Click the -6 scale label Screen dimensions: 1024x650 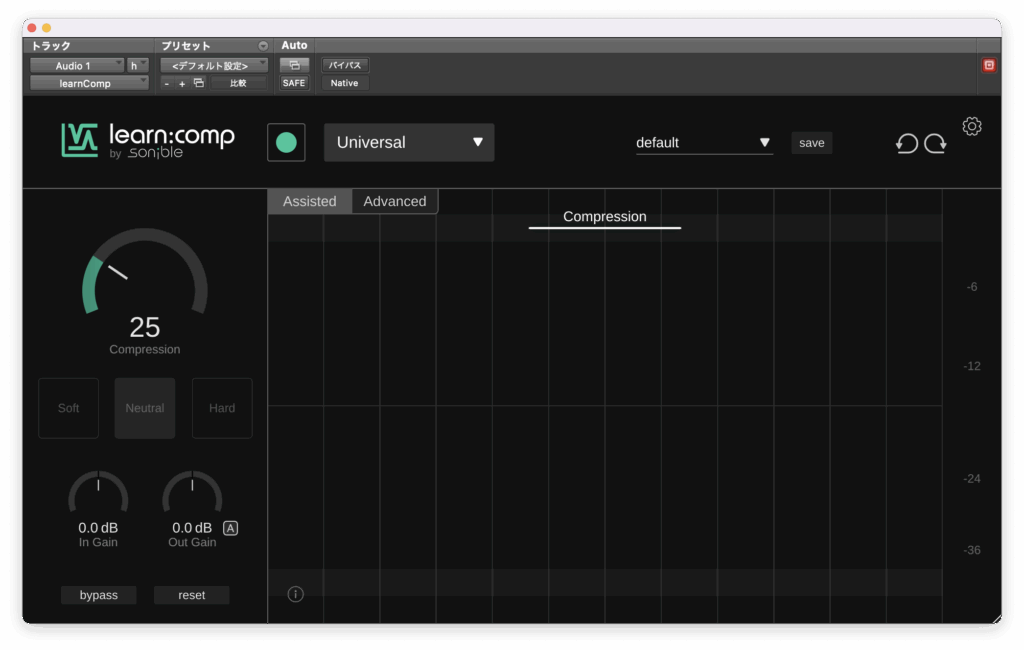pyautogui.click(x=972, y=287)
